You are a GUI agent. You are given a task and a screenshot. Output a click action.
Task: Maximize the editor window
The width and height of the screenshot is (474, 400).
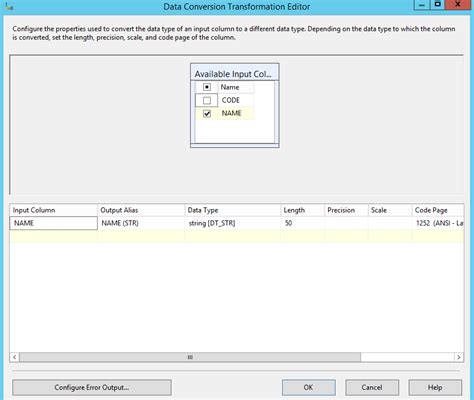437,5
